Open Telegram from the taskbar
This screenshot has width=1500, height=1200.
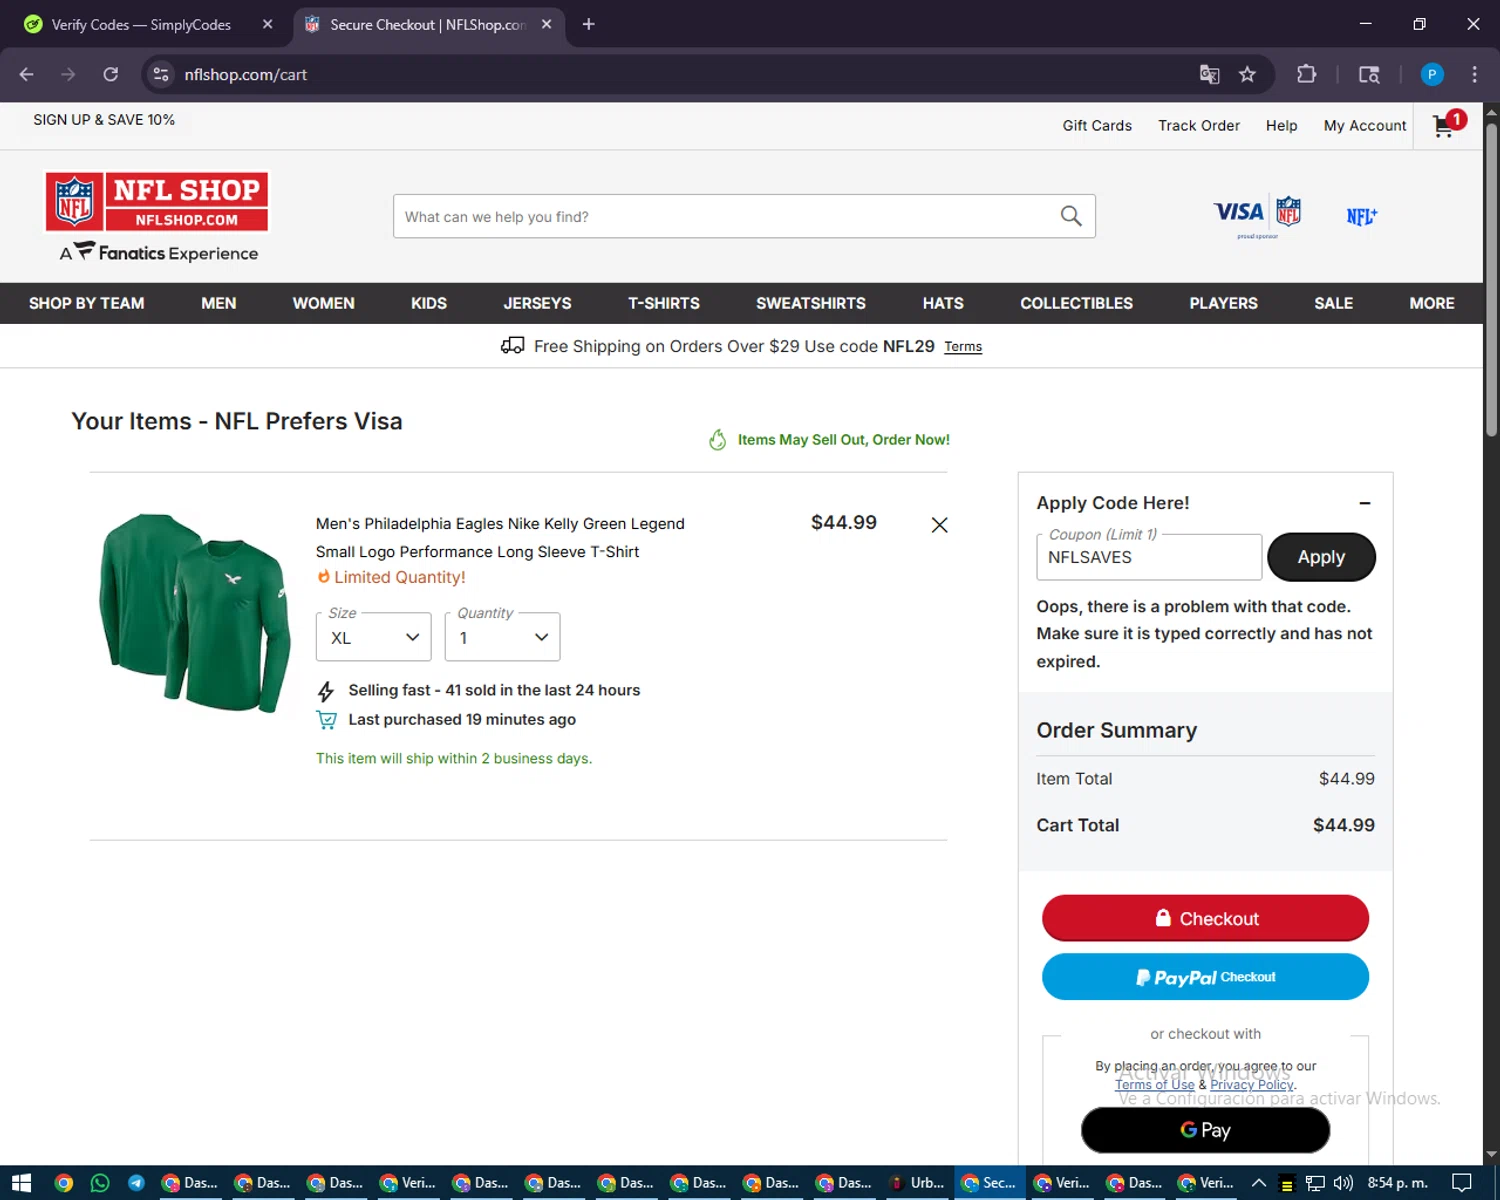136,1183
